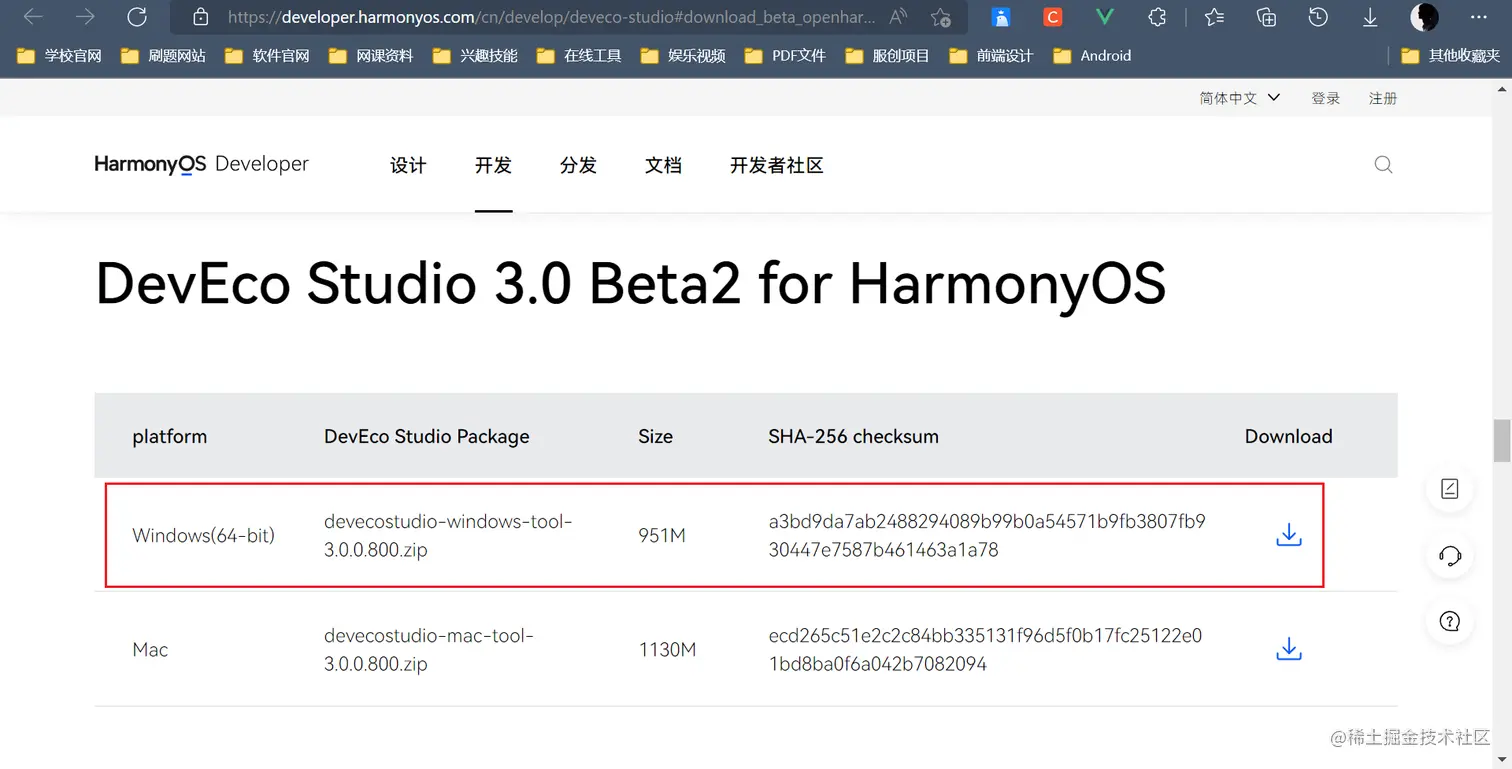Viewport: 1512px width, 769px height.
Task: Open the blue extension icon in toolbar
Action: coord(1001,17)
